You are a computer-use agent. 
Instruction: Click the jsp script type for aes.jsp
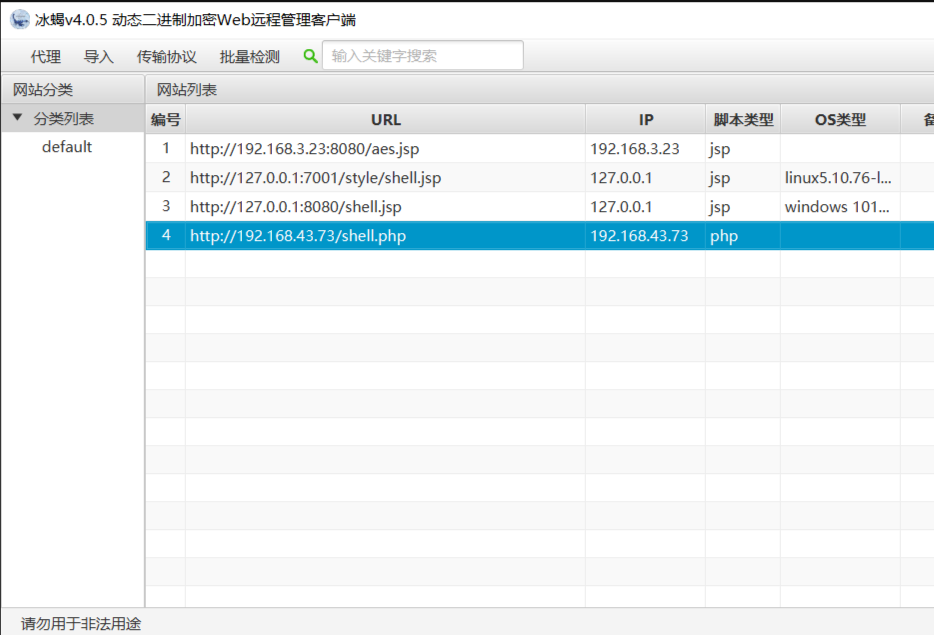[x=720, y=150]
